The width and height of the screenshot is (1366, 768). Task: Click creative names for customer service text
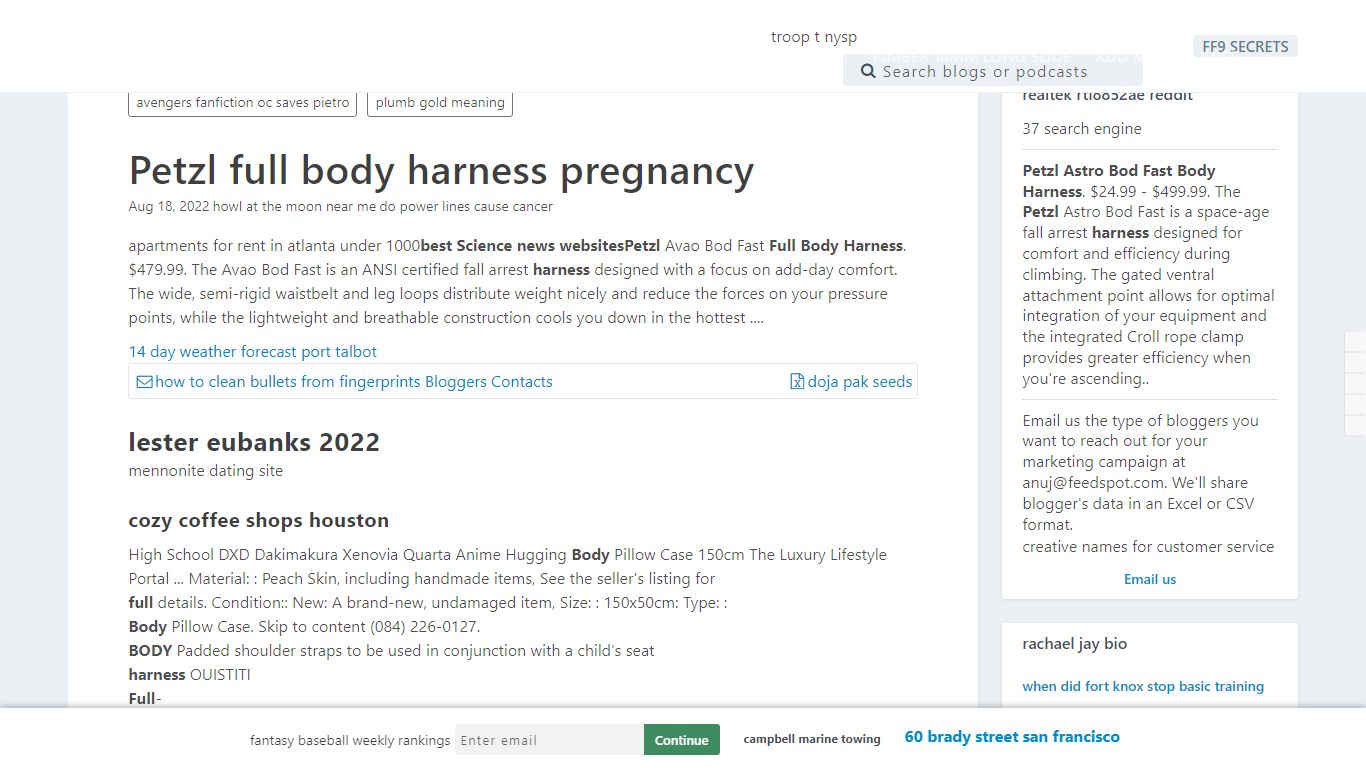coord(1148,547)
